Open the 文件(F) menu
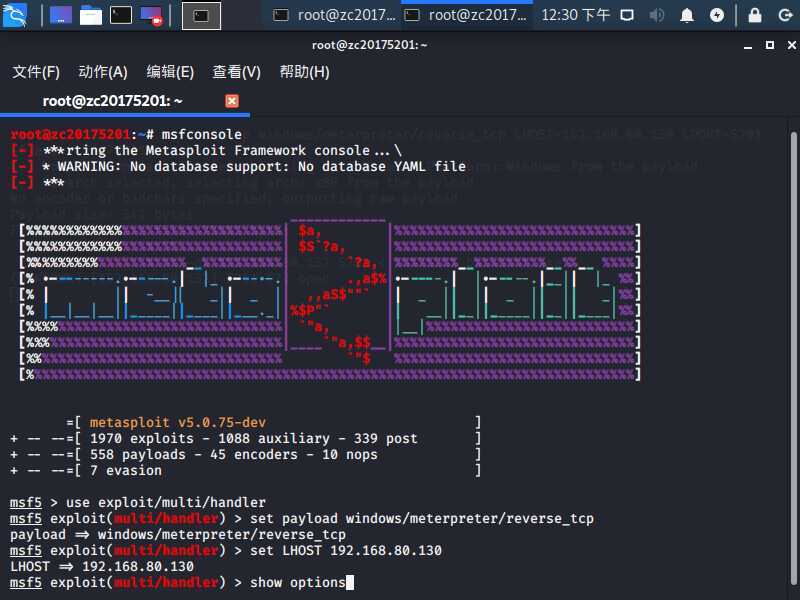The height and width of the screenshot is (600, 800). point(36,72)
